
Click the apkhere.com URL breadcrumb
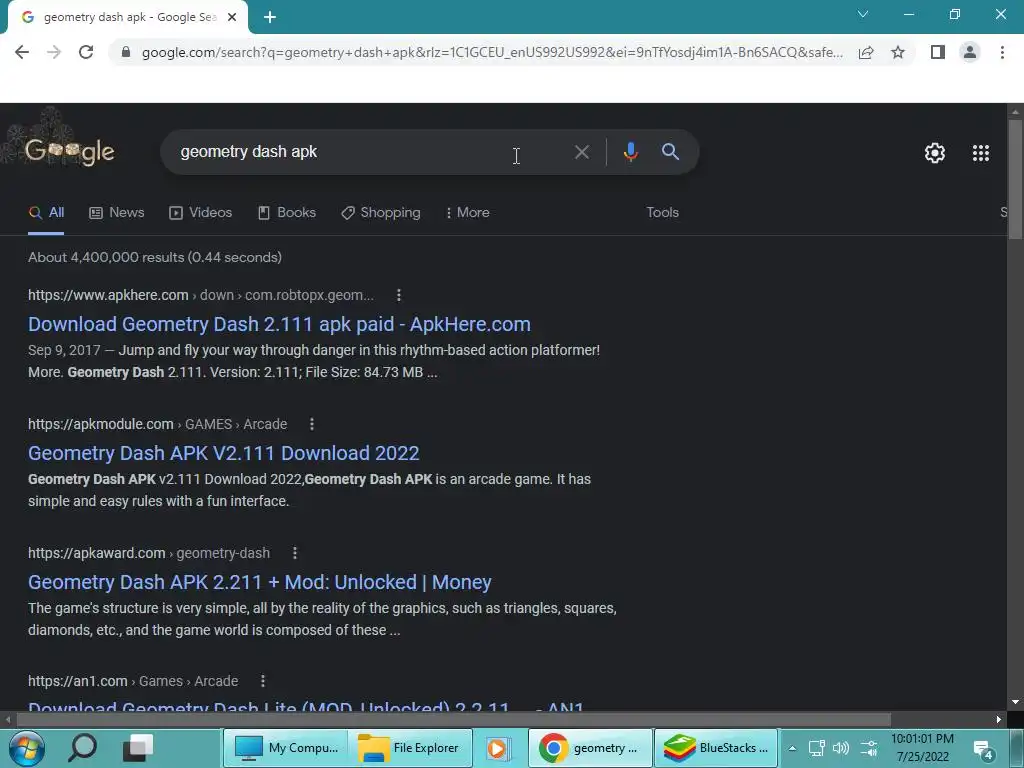pos(200,295)
